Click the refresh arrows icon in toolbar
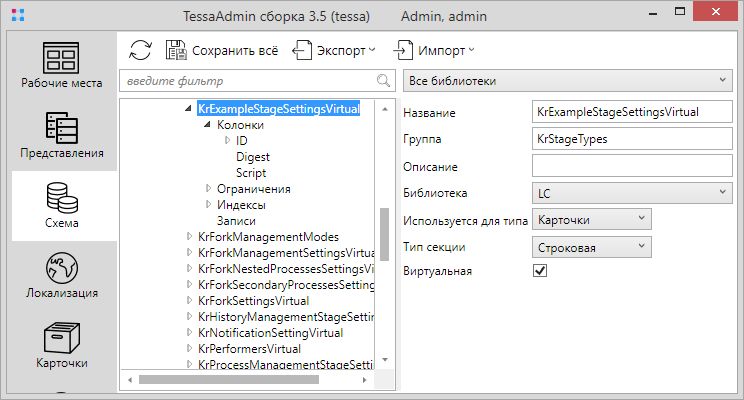 141,49
